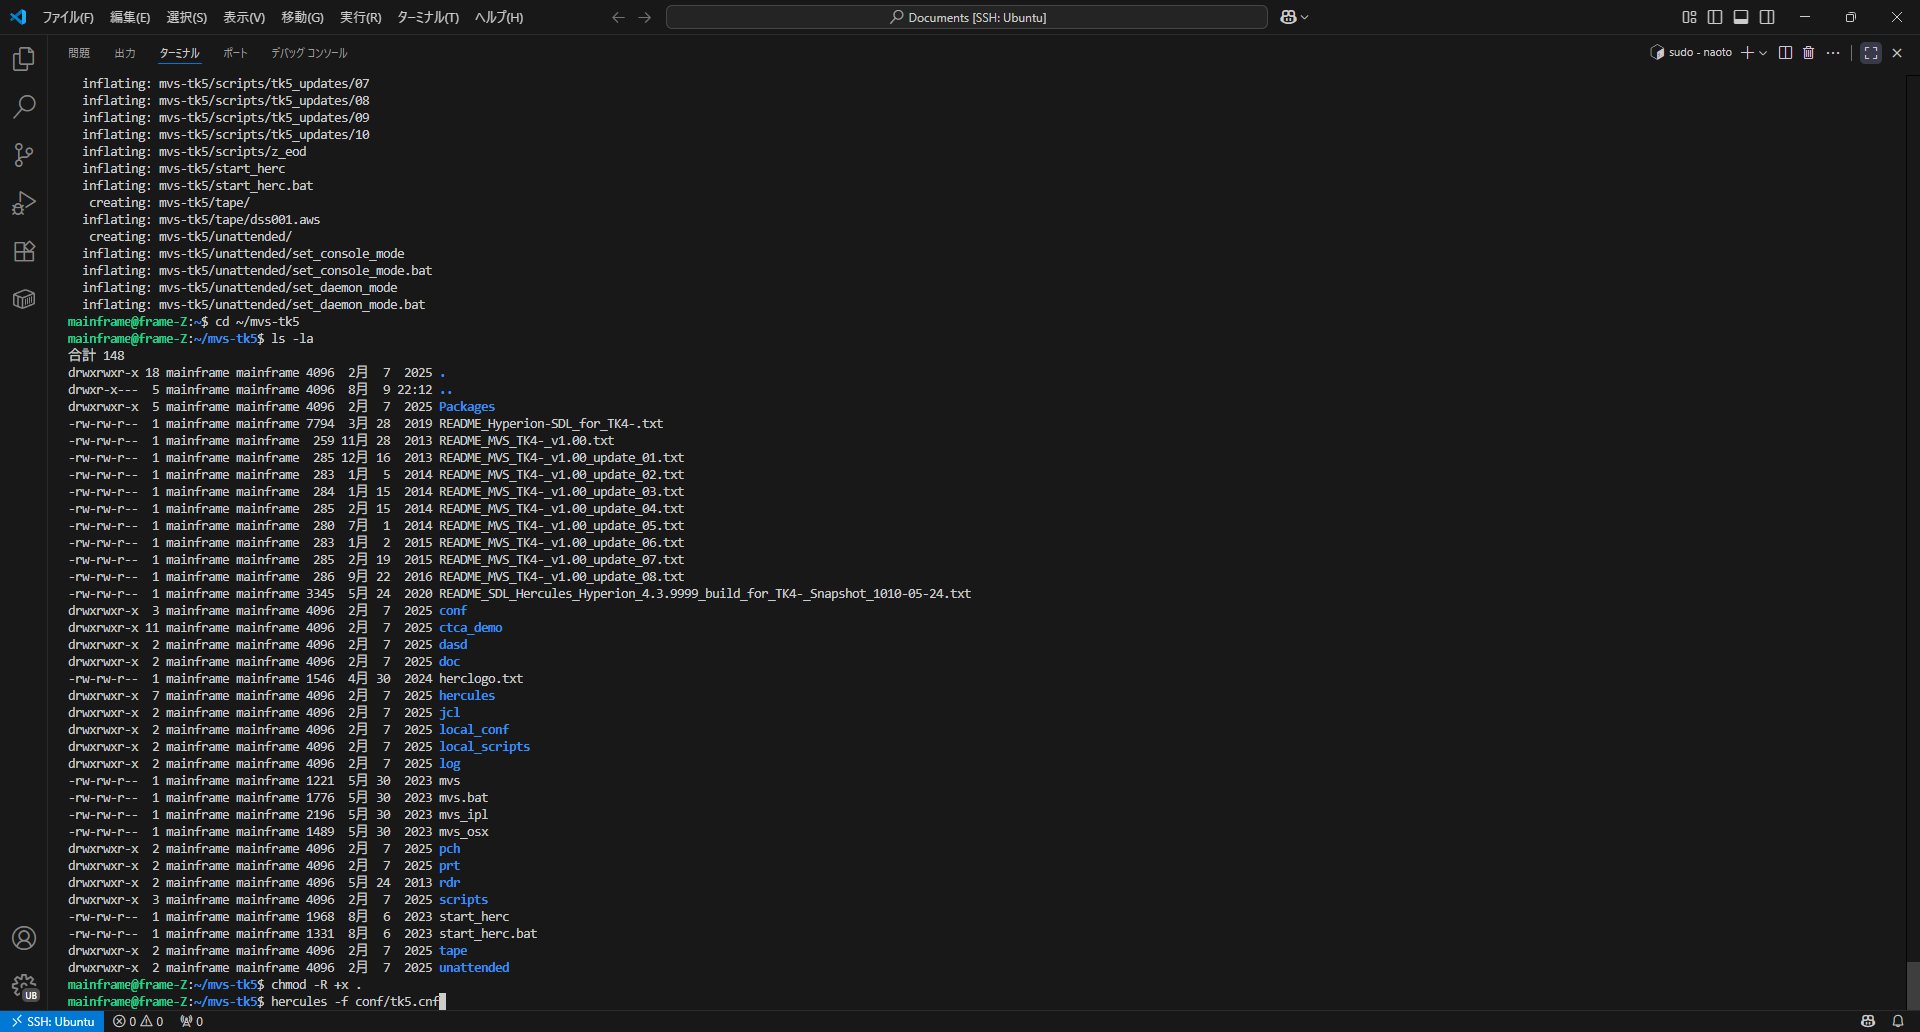Open the Search view in activity bar
1920x1032 pixels.
(x=24, y=106)
